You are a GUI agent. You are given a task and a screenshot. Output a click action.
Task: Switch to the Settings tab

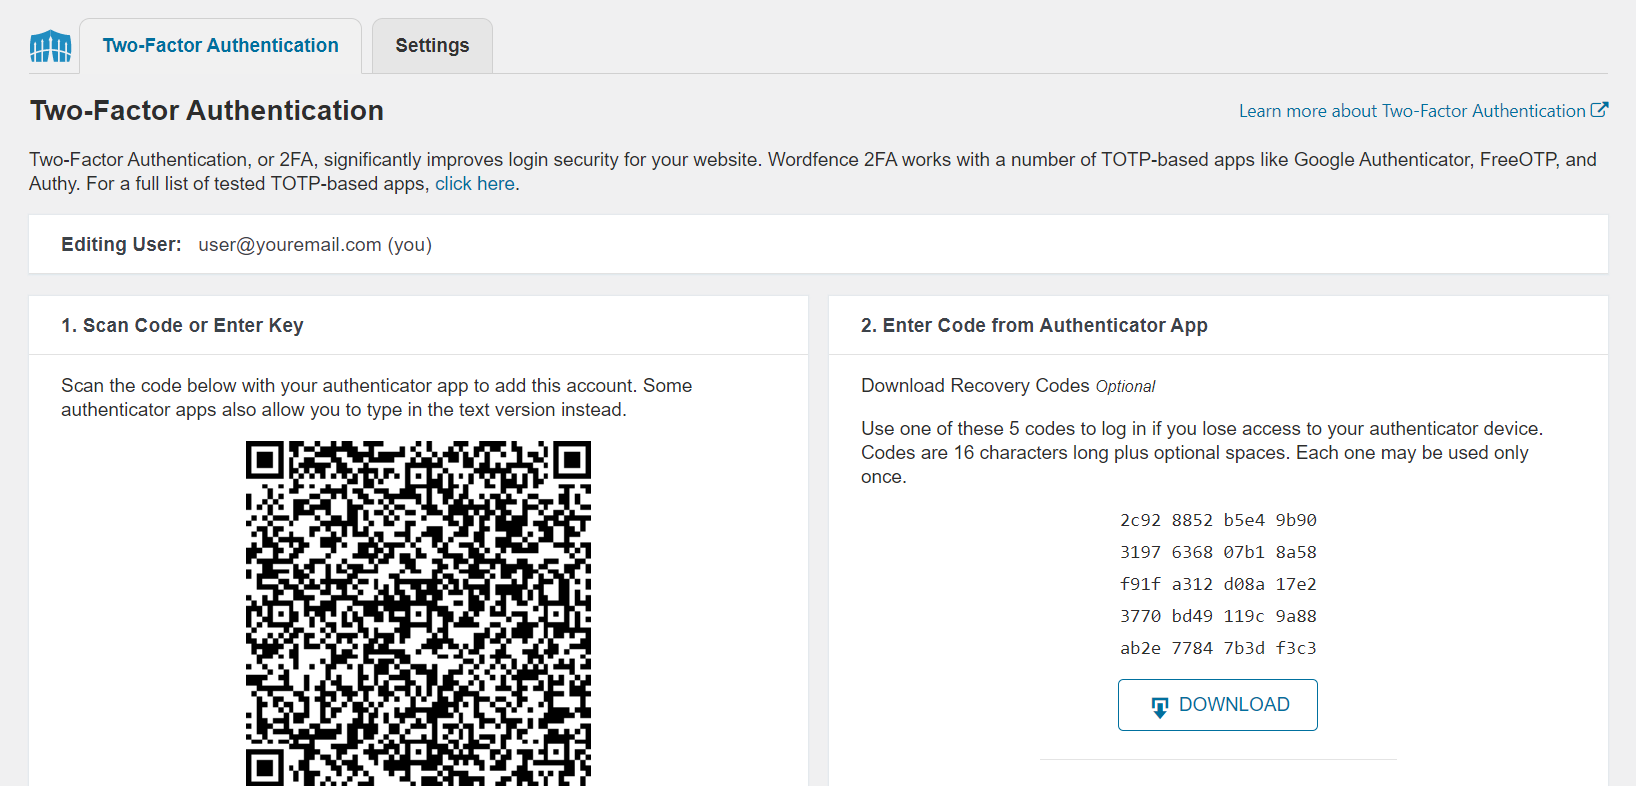pyautogui.click(x=432, y=46)
